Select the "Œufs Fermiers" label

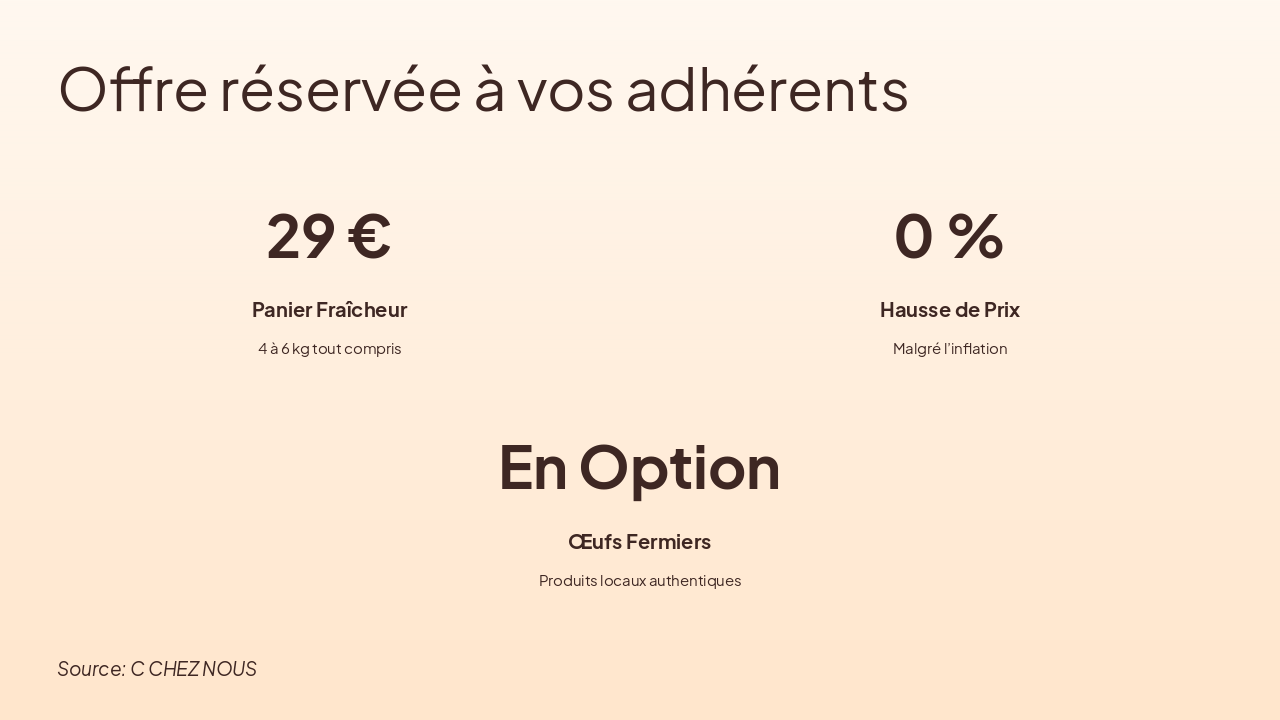coord(639,542)
